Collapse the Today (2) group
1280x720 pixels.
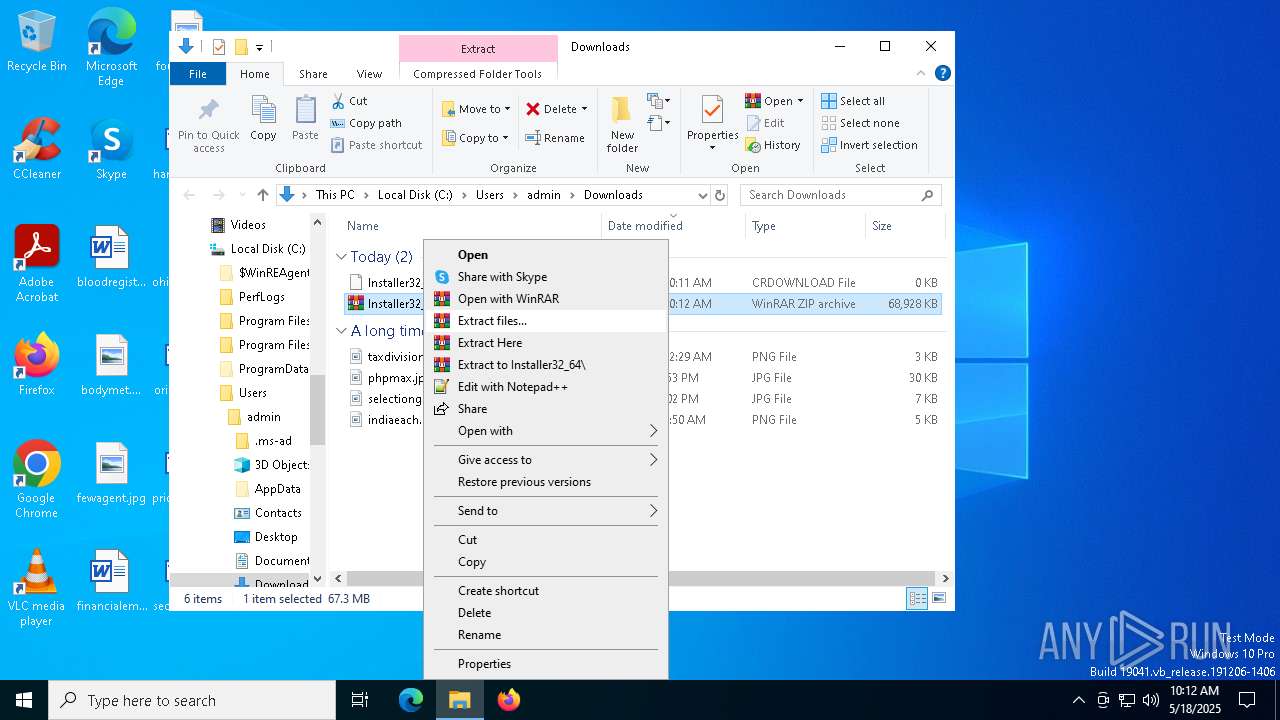coord(341,257)
